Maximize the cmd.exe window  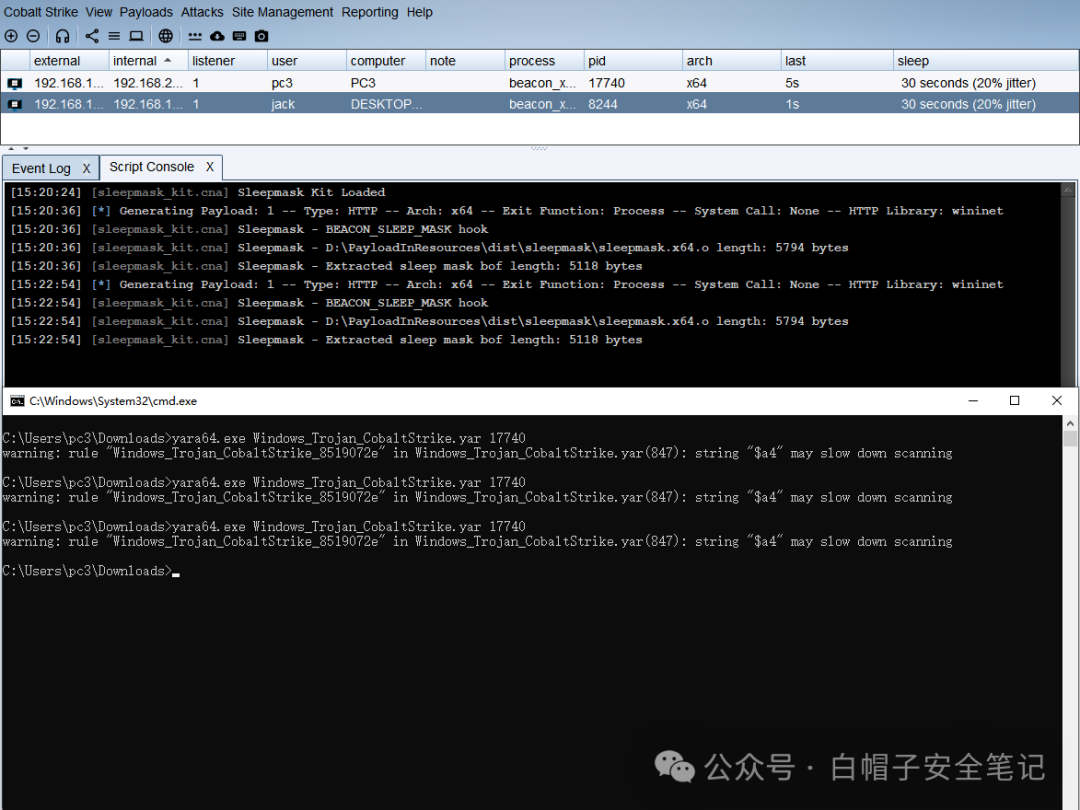pyautogui.click(x=1015, y=401)
